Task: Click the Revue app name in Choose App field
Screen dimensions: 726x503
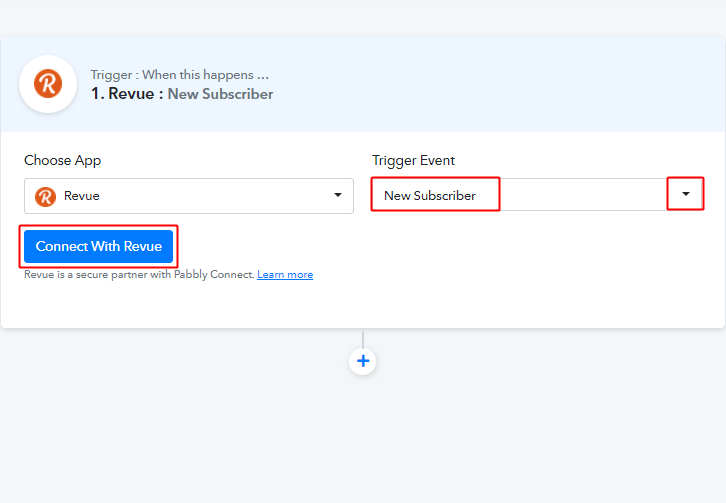Action: 82,196
